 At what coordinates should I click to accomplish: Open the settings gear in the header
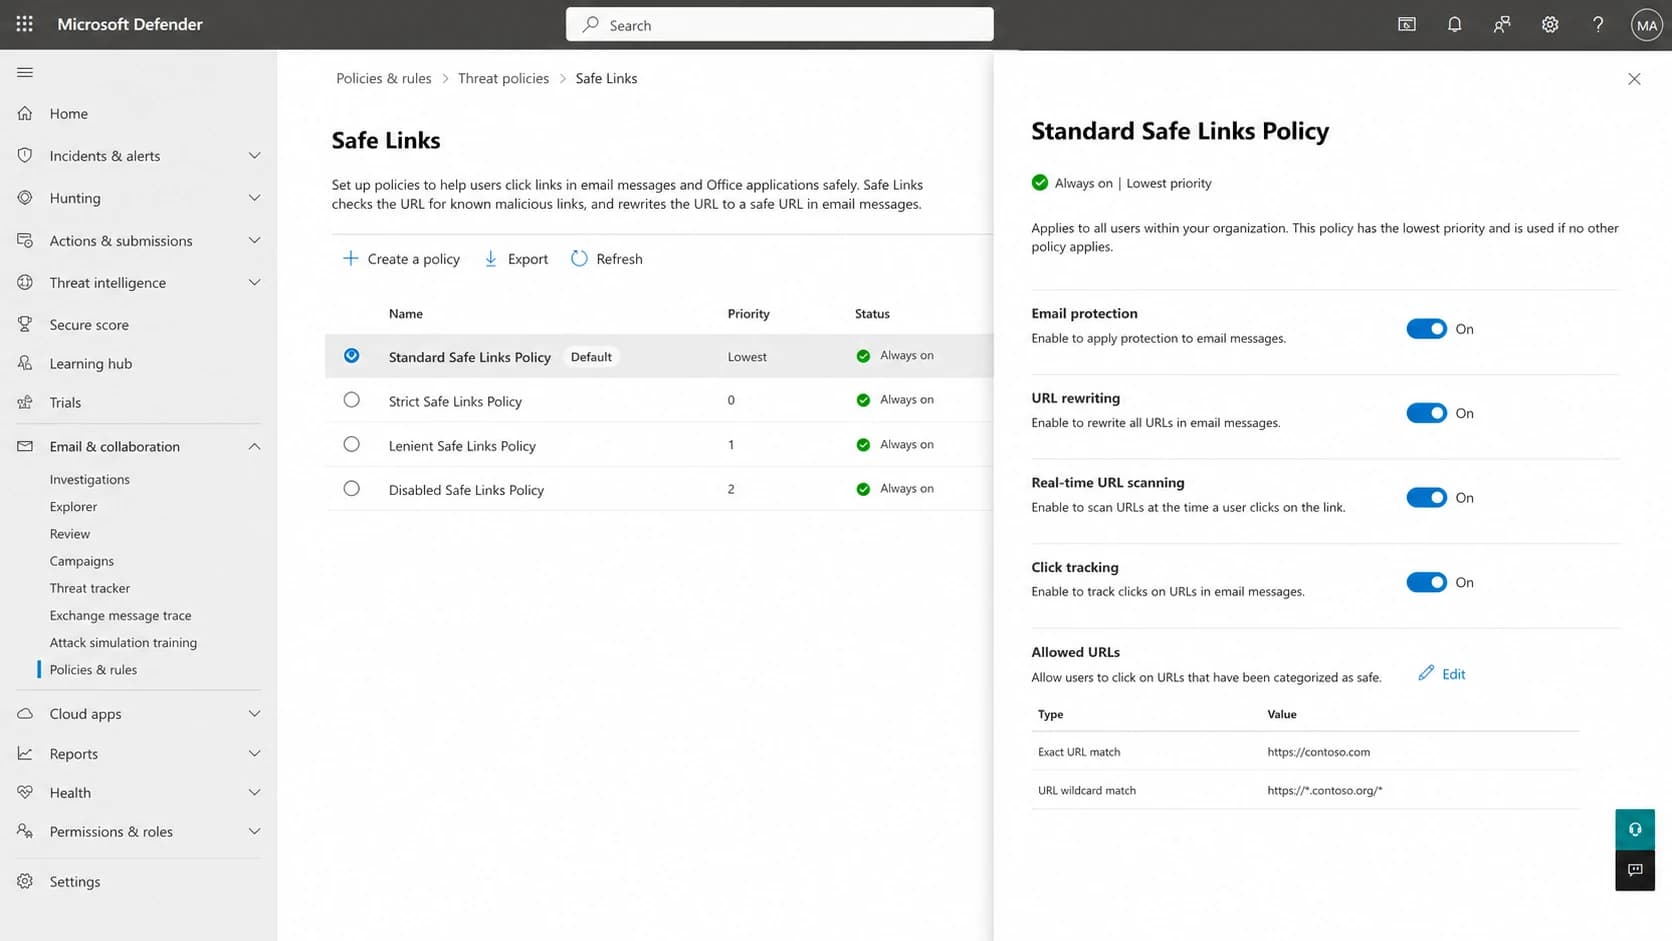(x=1550, y=24)
